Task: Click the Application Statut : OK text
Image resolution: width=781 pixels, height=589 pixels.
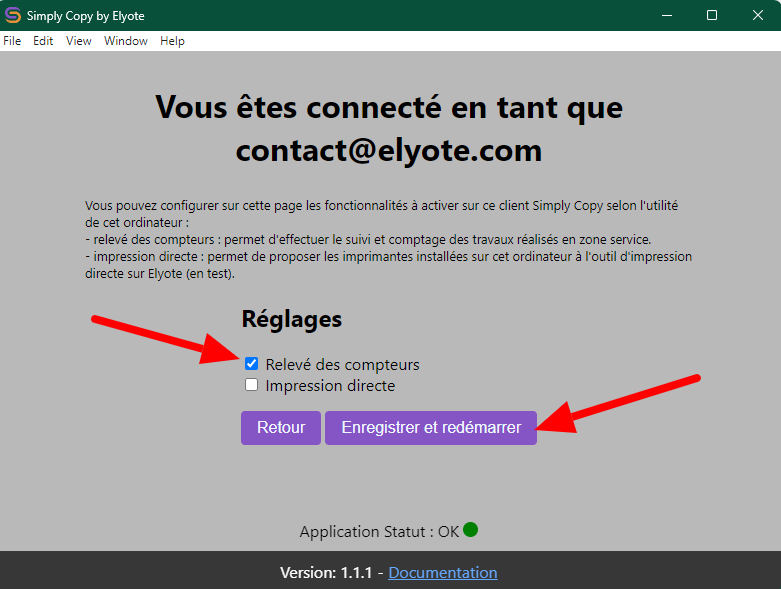Action: click(379, 532)
